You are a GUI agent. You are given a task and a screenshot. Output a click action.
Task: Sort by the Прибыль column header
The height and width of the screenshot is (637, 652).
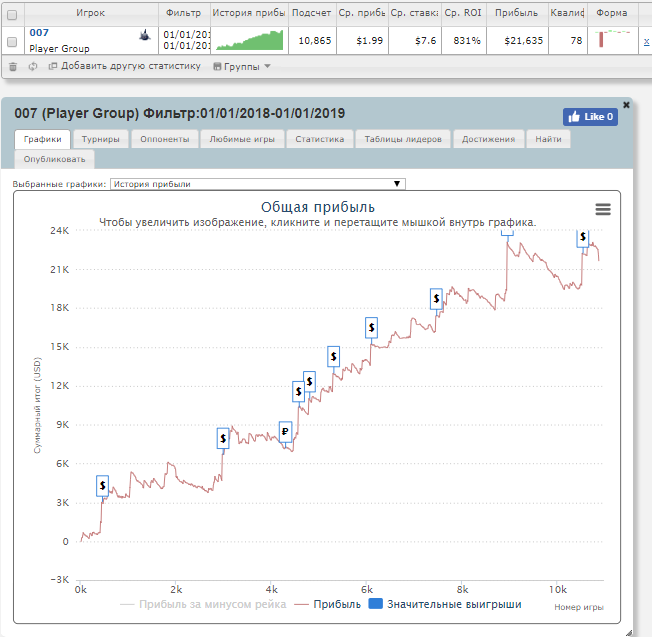517,13
